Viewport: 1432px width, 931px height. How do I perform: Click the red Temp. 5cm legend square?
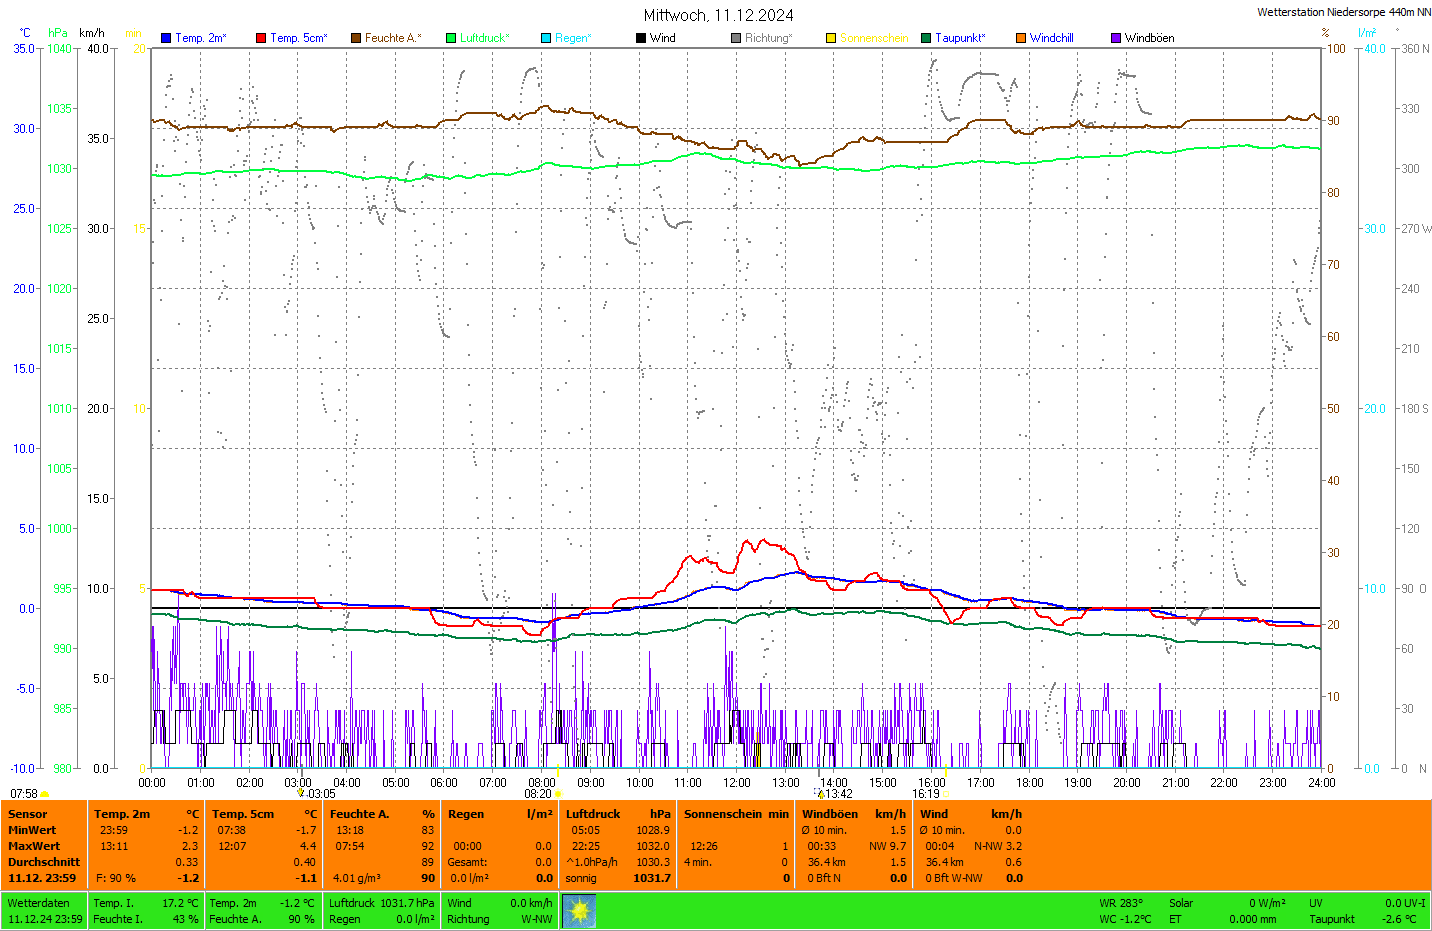(261, 38)
